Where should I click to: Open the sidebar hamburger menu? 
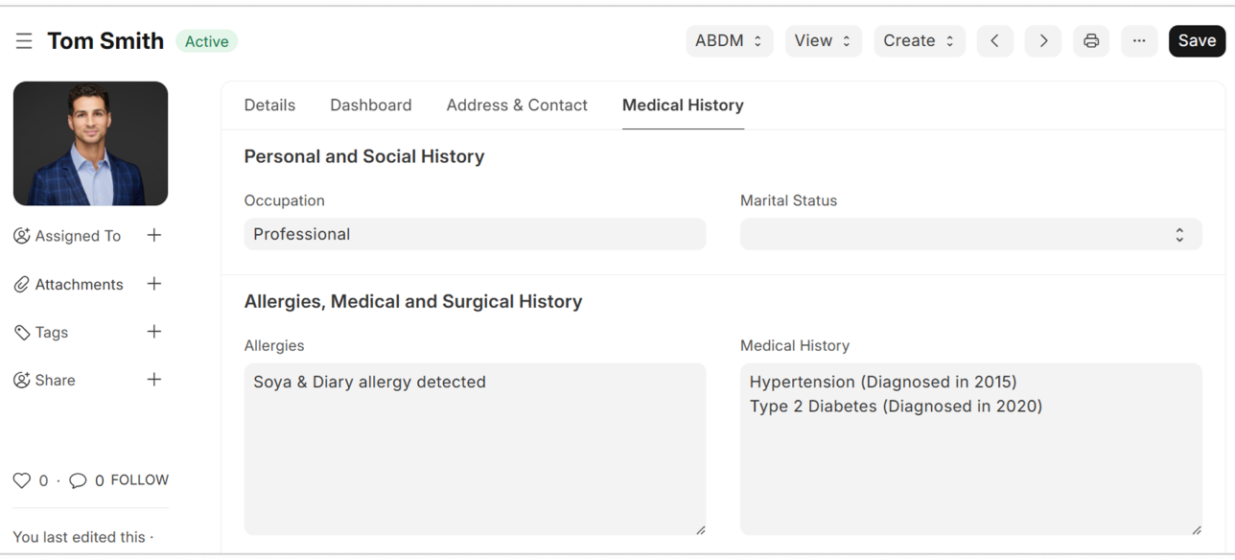[24, 41]
